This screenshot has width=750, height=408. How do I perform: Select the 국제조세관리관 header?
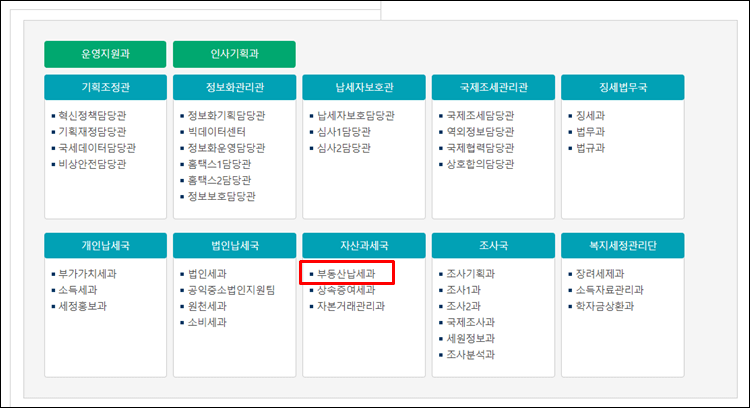(x=493, y=87)
